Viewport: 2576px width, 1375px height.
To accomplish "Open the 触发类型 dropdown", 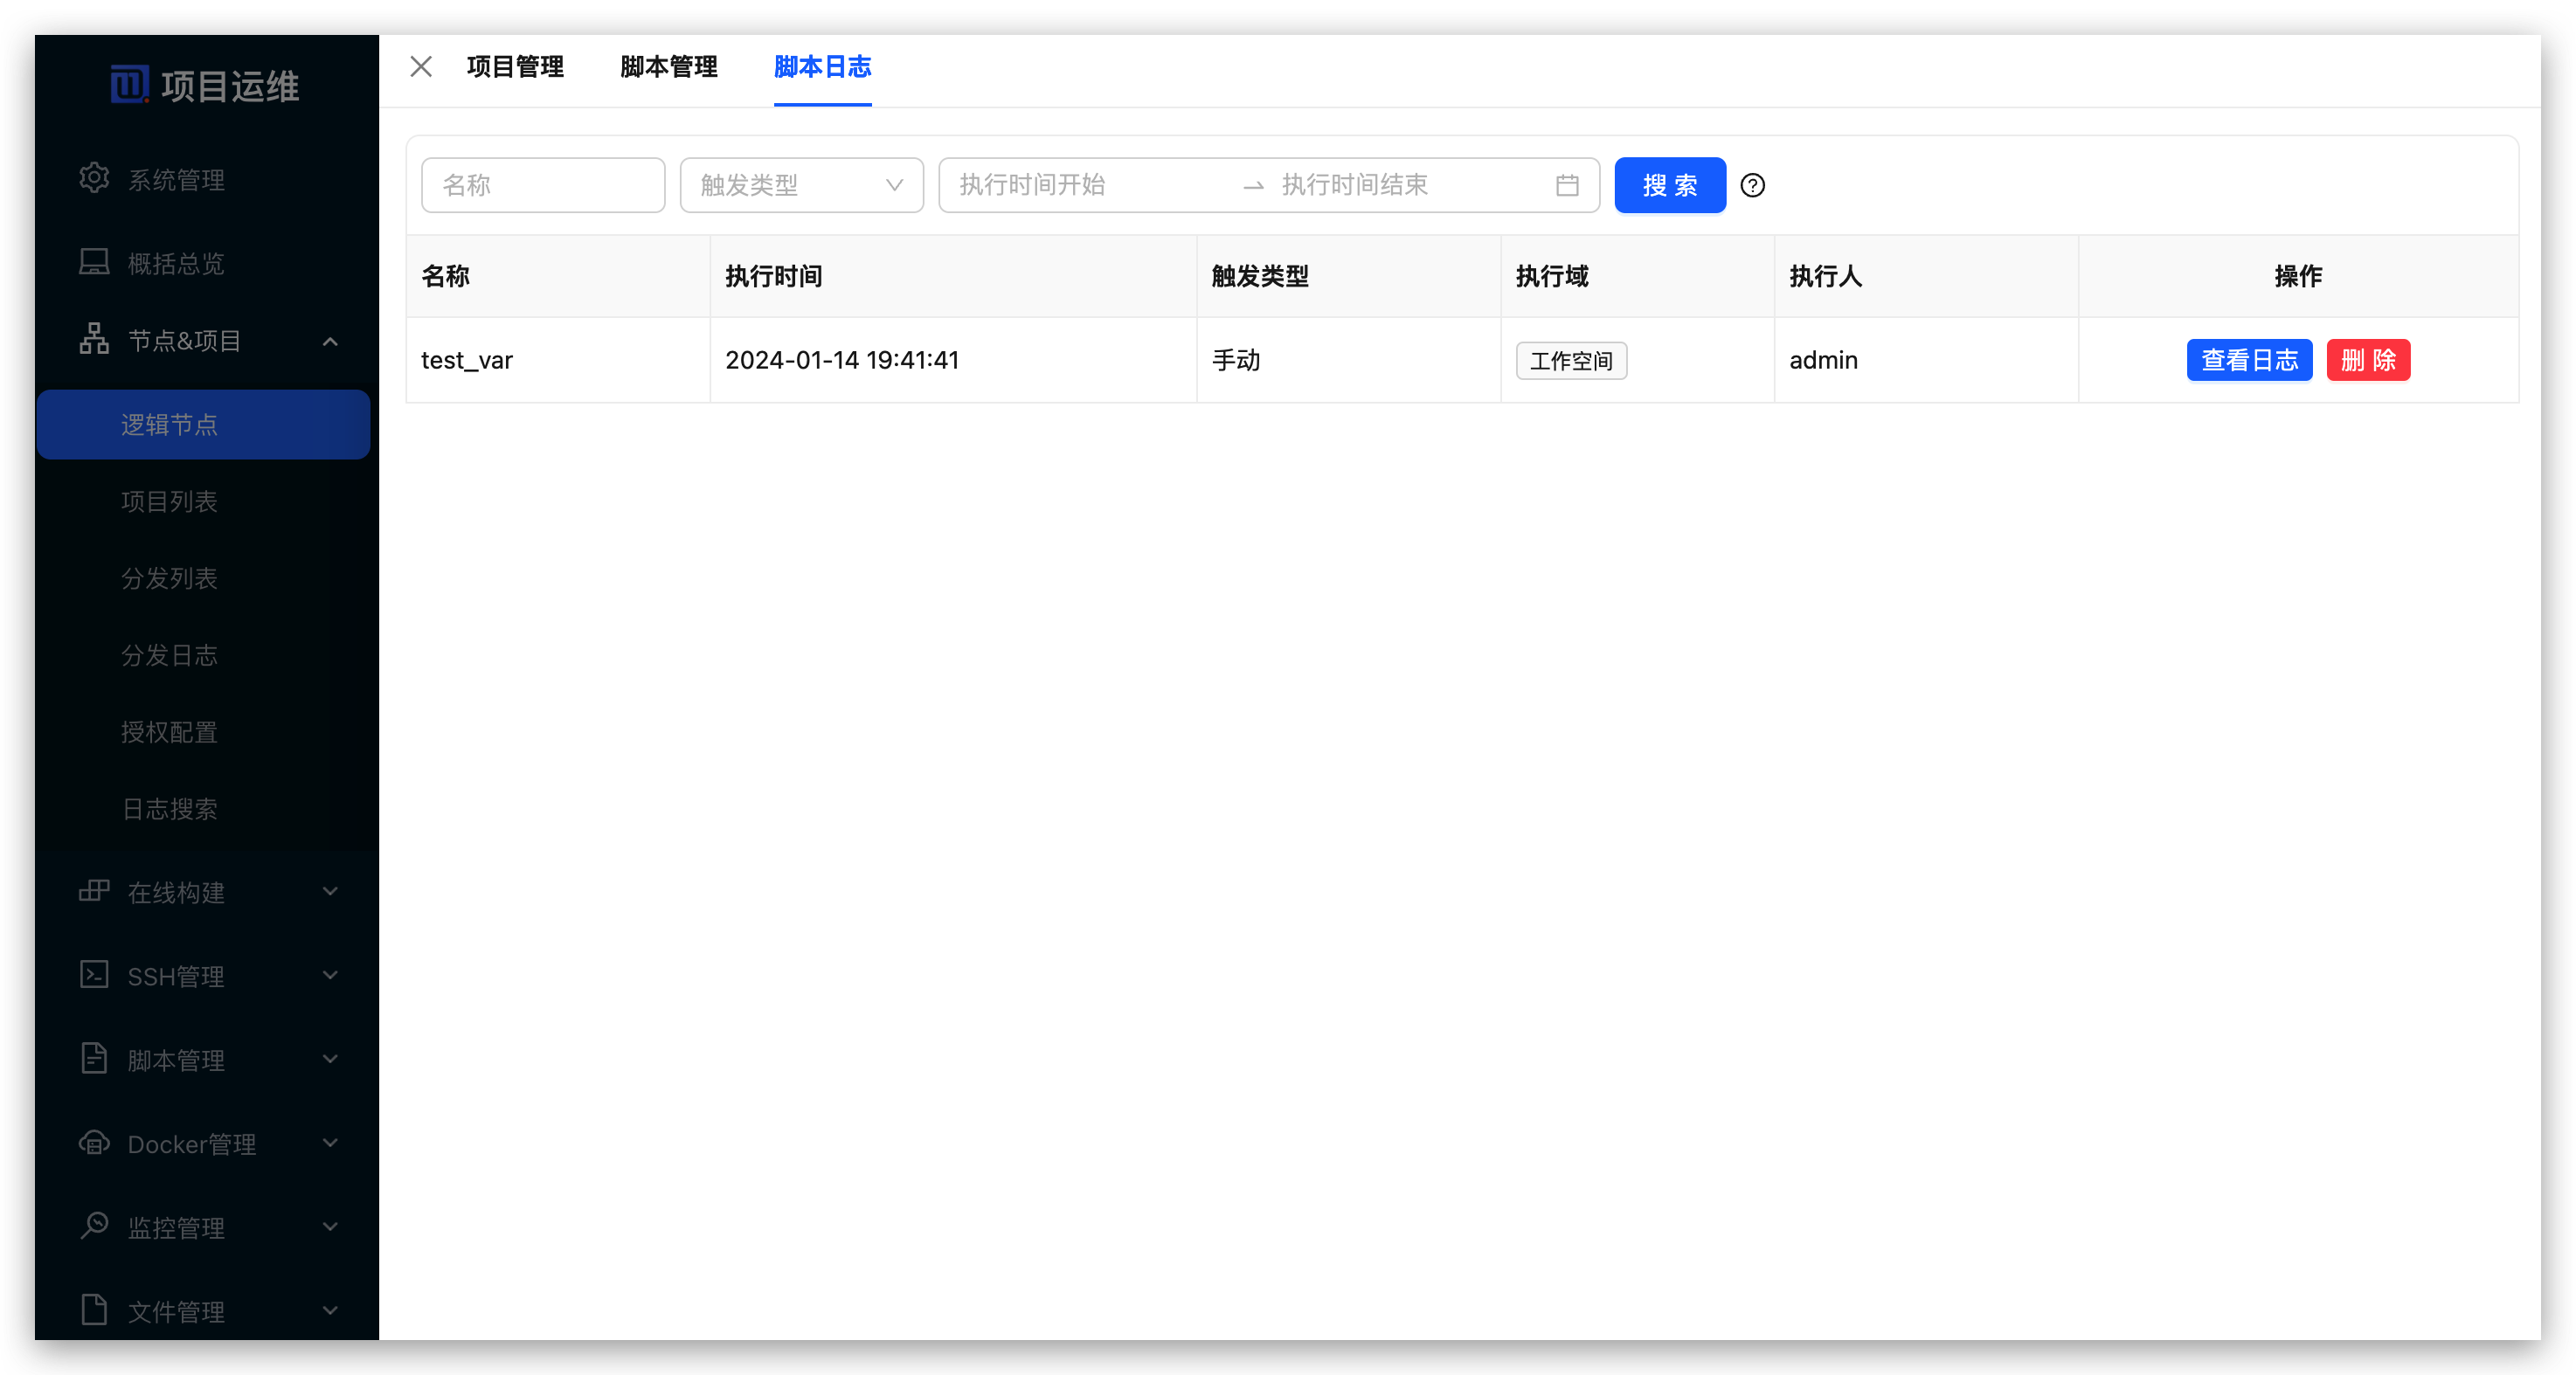I will click(801, 185).
